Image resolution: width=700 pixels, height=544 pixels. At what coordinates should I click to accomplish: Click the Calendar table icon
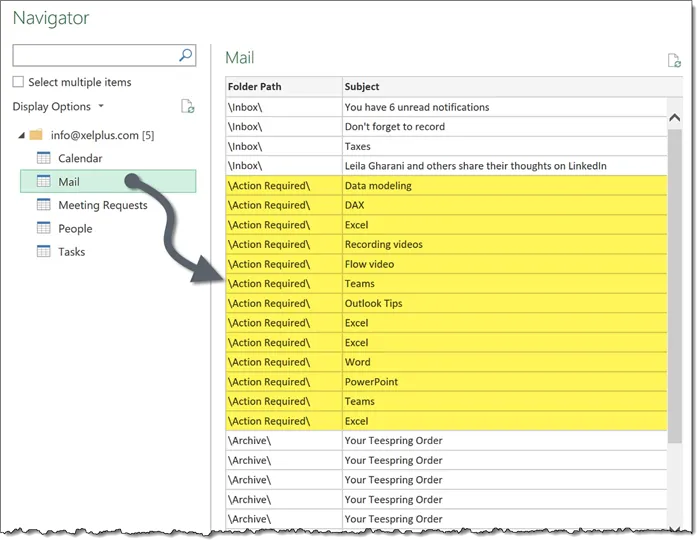pyautogui.click(x=44, y=158)
